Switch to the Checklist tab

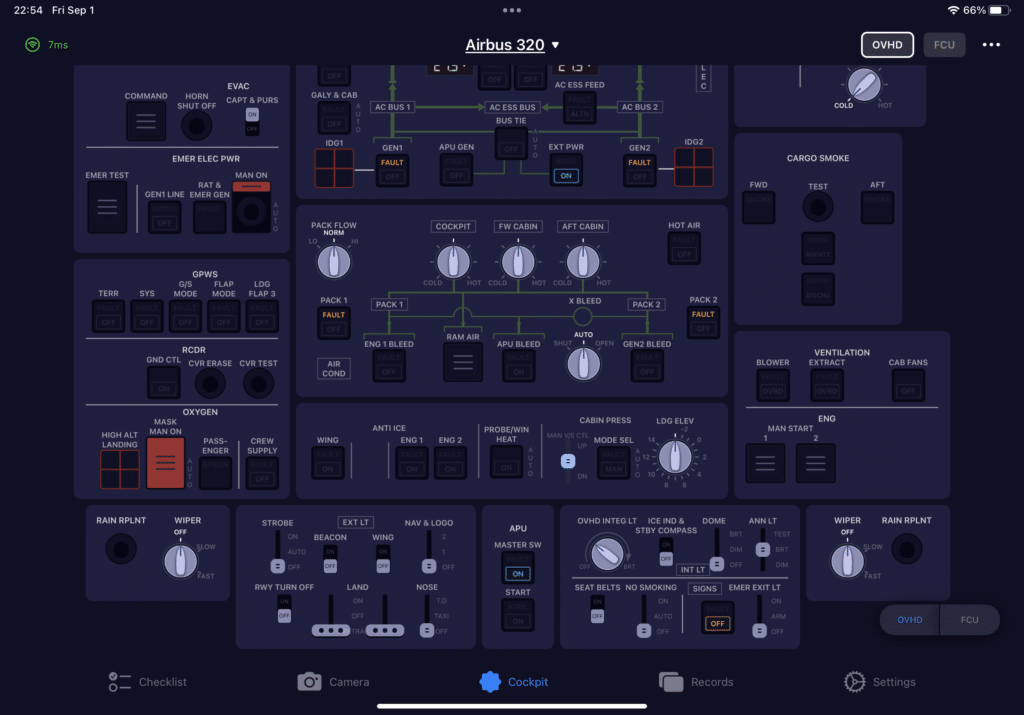point(147,682)
